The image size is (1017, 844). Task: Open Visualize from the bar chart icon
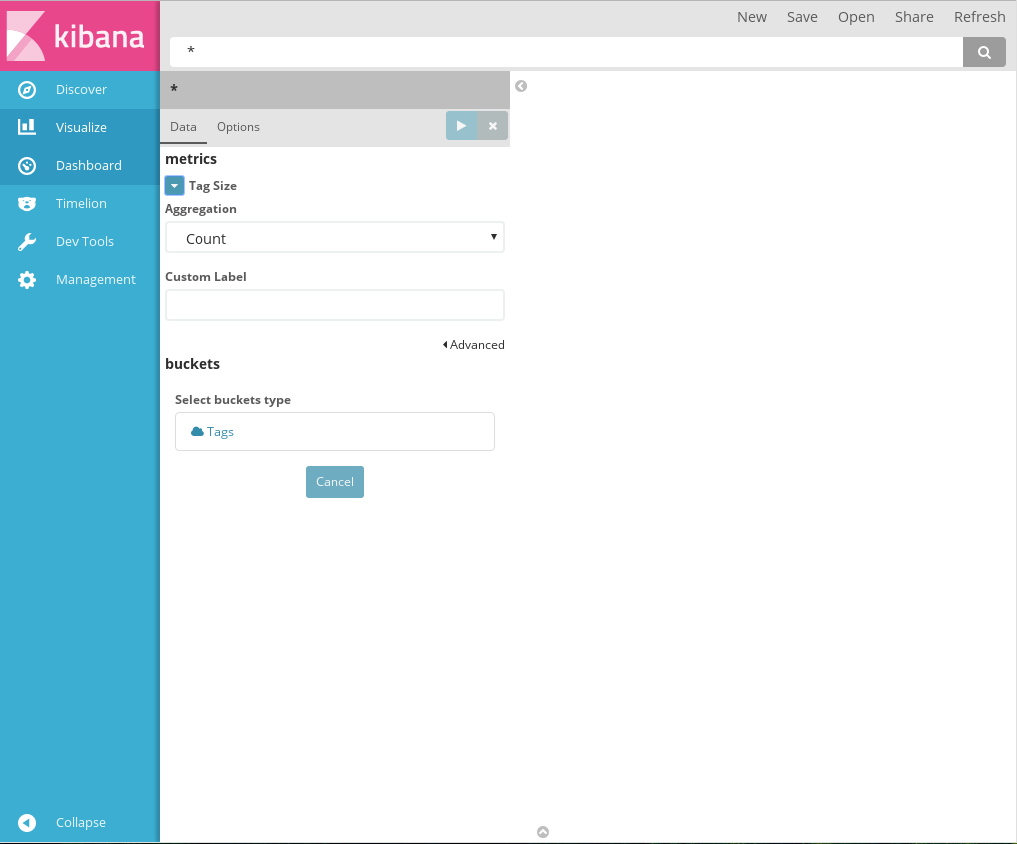27,127
